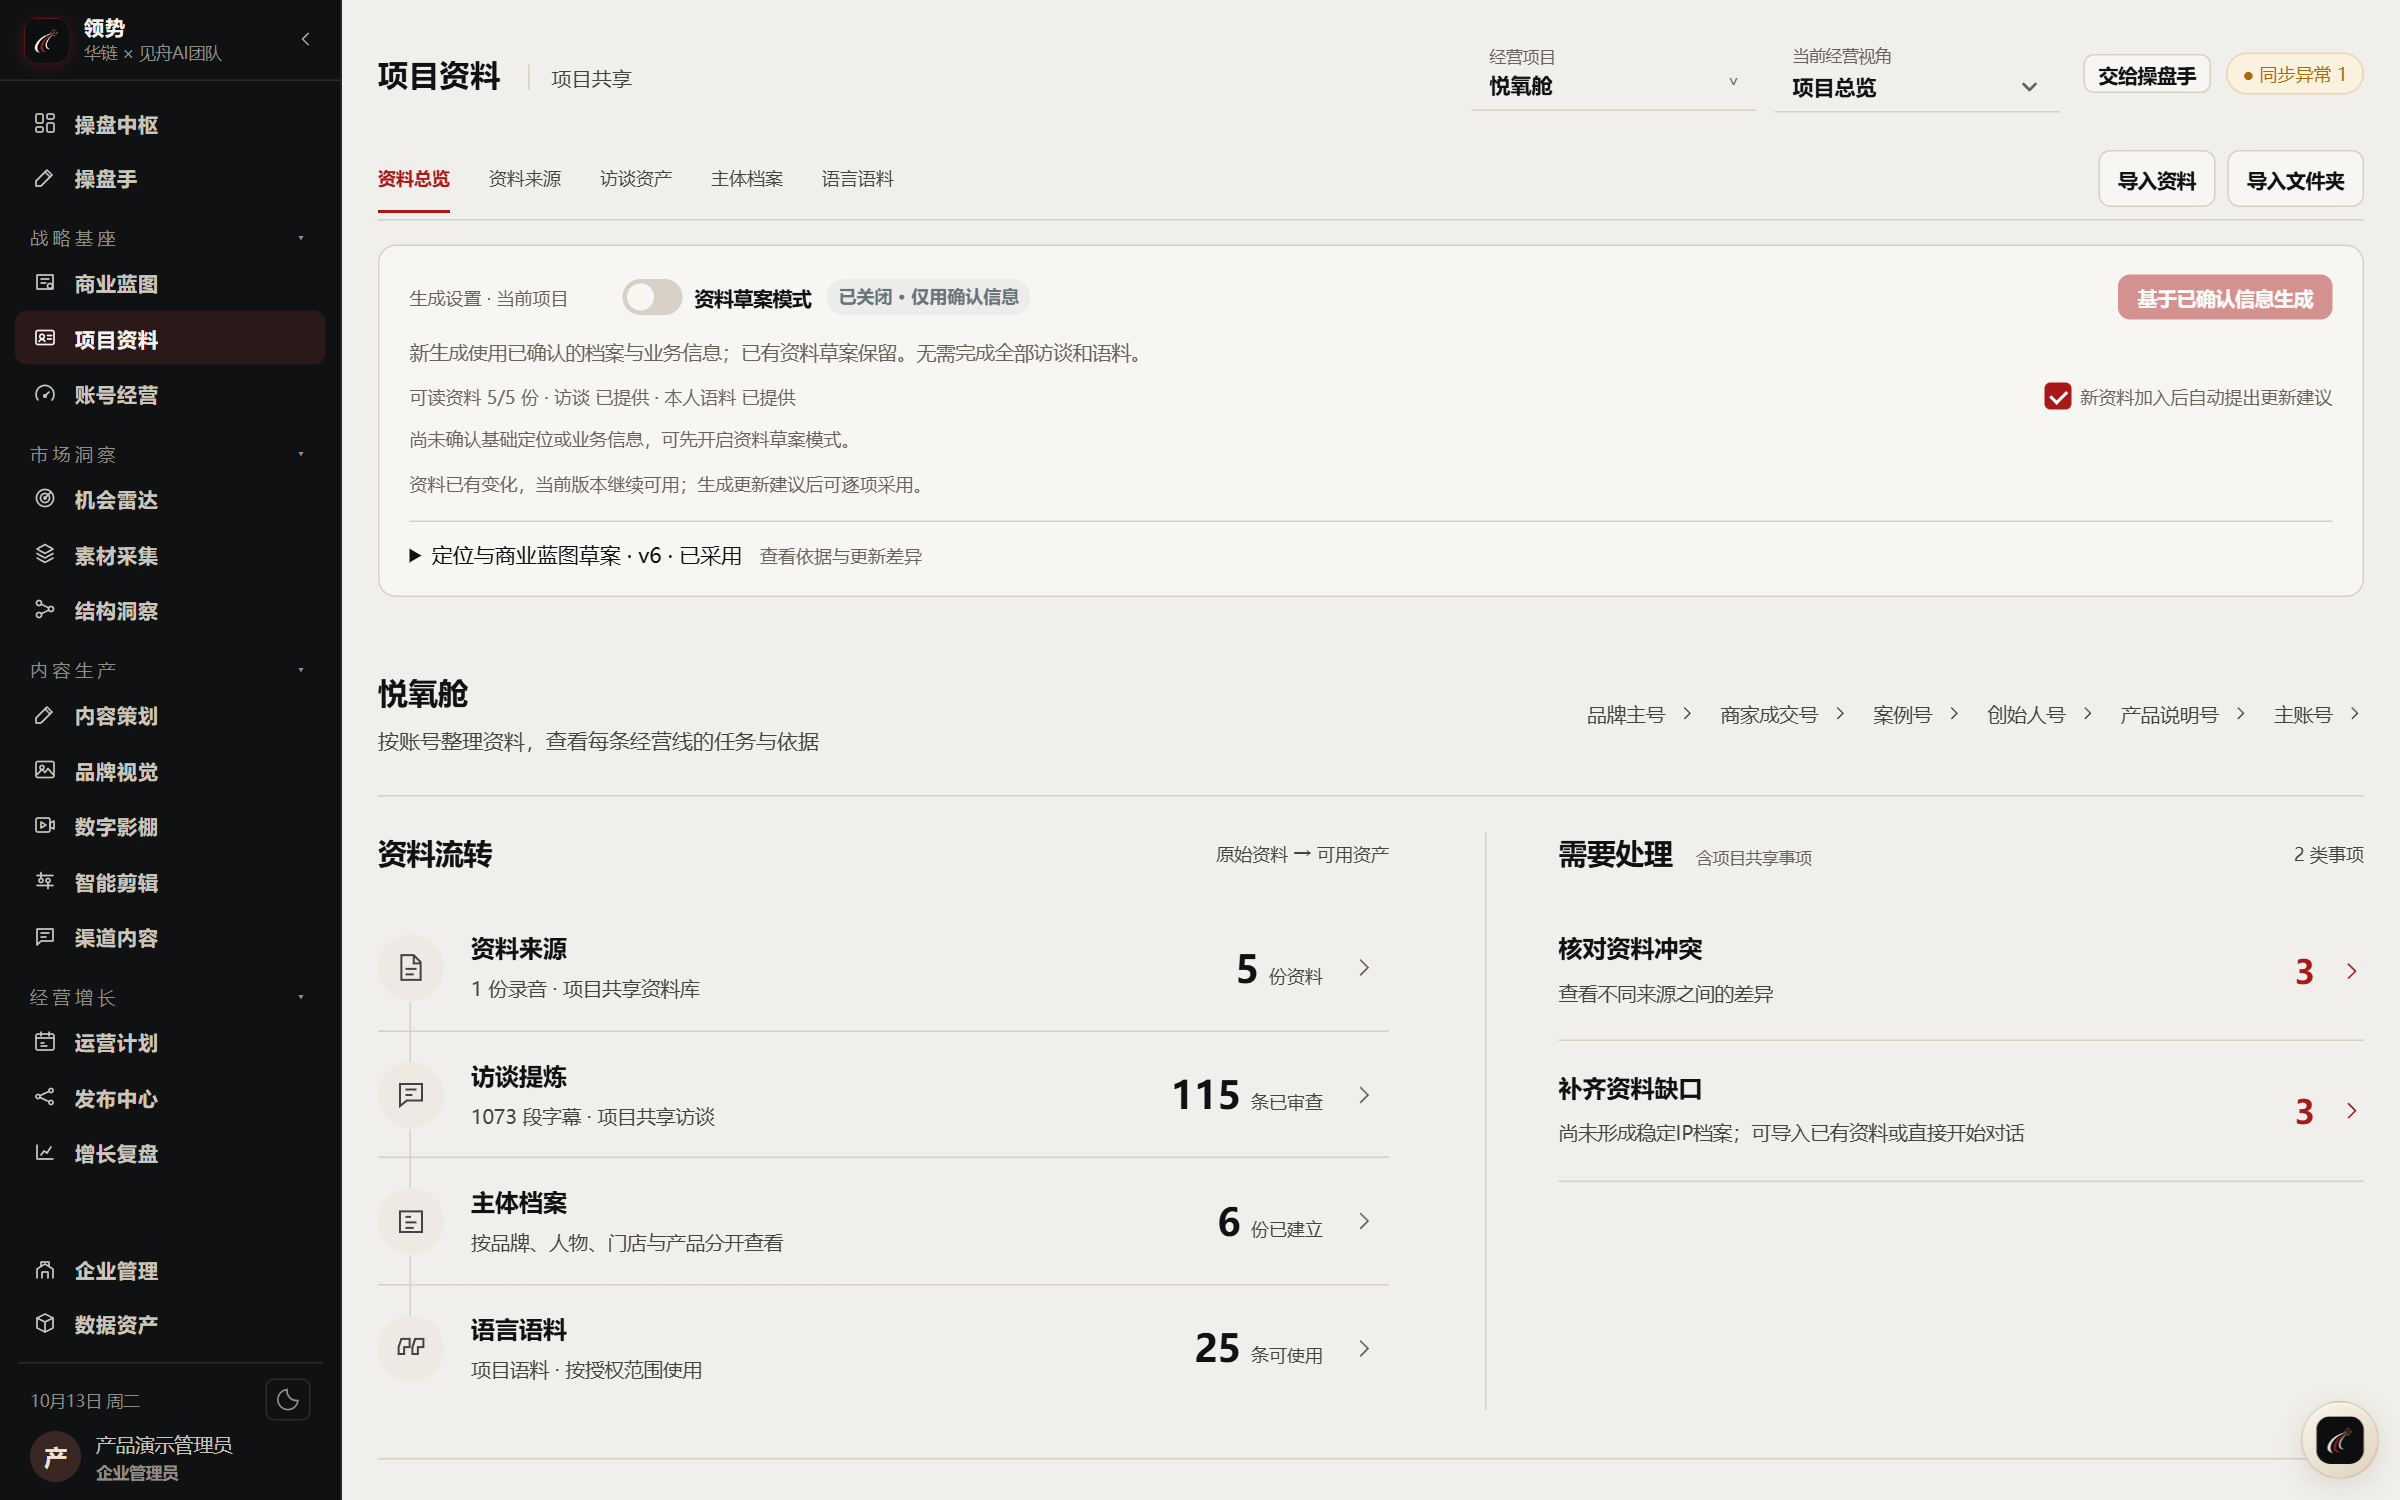Open 查看依据与更新差异 link
This screenshot has height=1500, width=2400.
840,556
